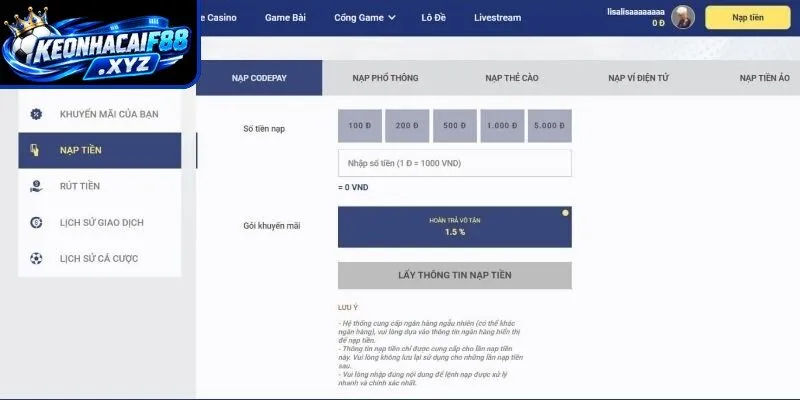
Task: Click the LƯU Ý notes heading
Action: point(348,308)
